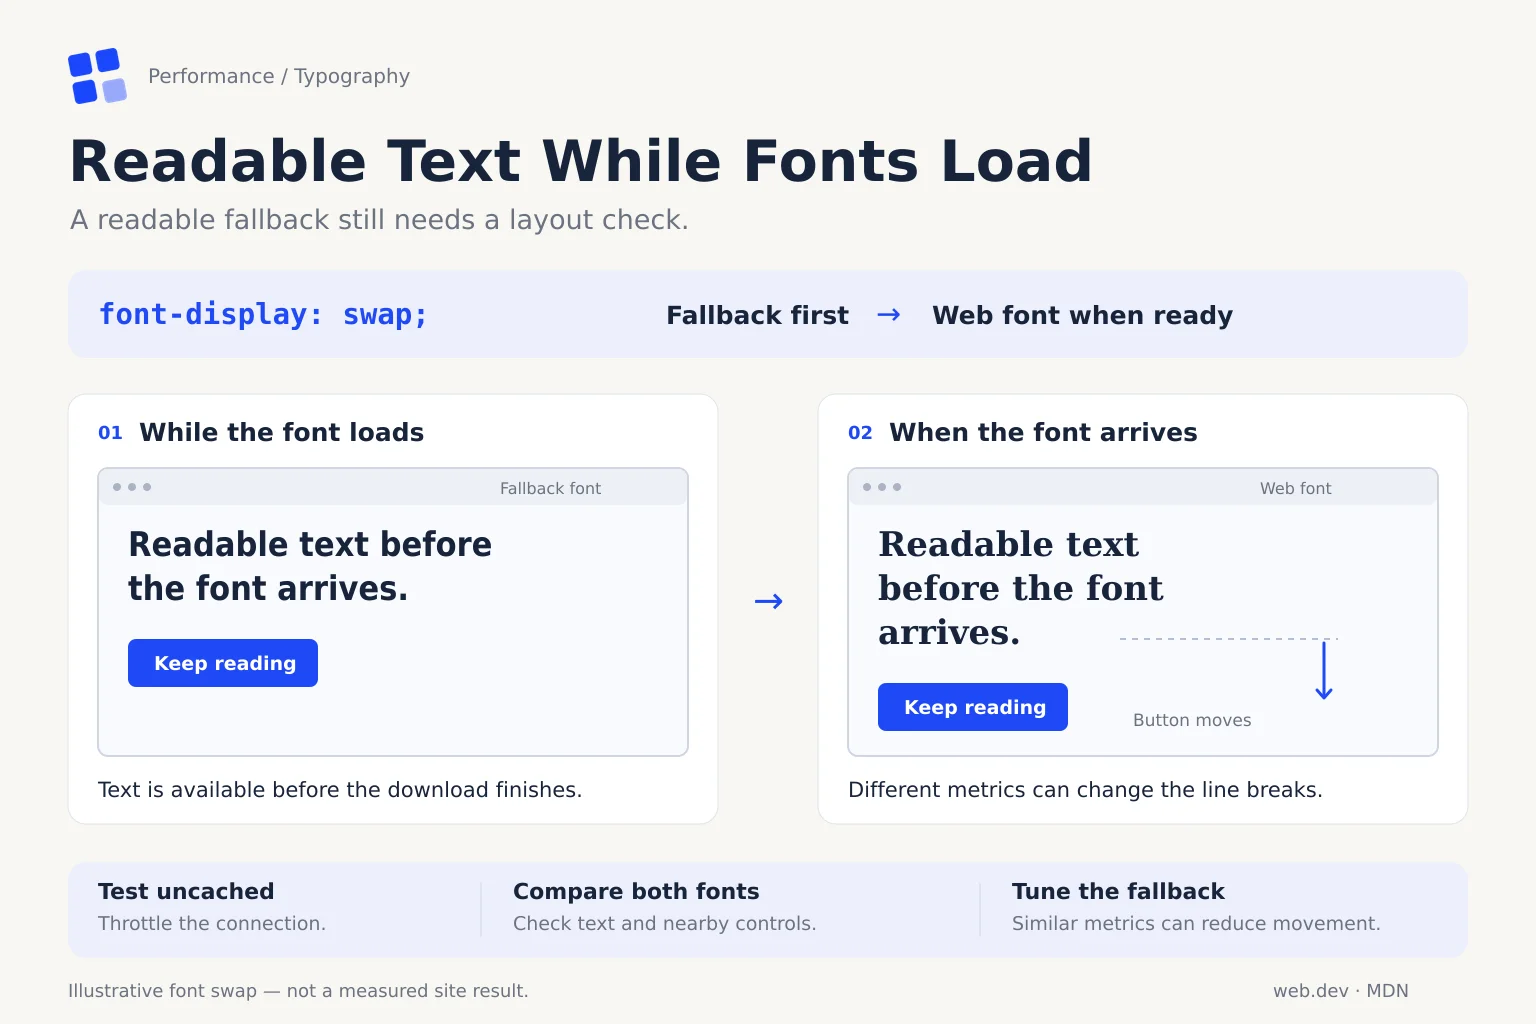Image resolution: width=1536 pixels, height=1024 pixels.
Task: Click window dots in the Web font mockup
Action: 882,487
